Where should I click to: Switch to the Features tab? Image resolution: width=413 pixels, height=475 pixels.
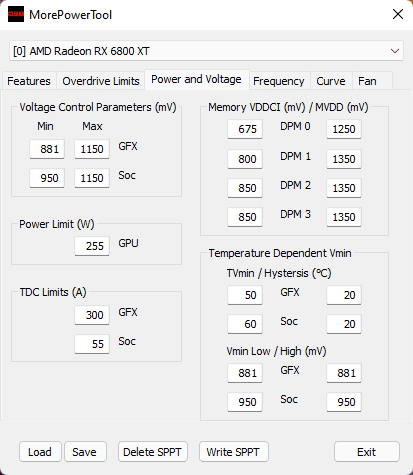29,81
